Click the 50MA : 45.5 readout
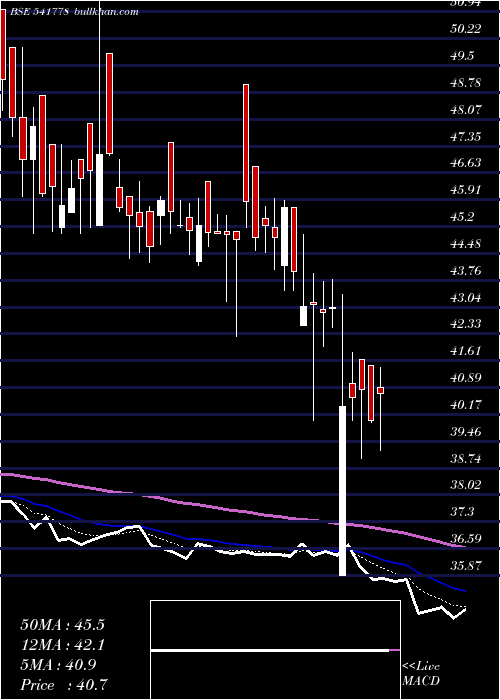 pyautogui.click(x=62, y=625)
